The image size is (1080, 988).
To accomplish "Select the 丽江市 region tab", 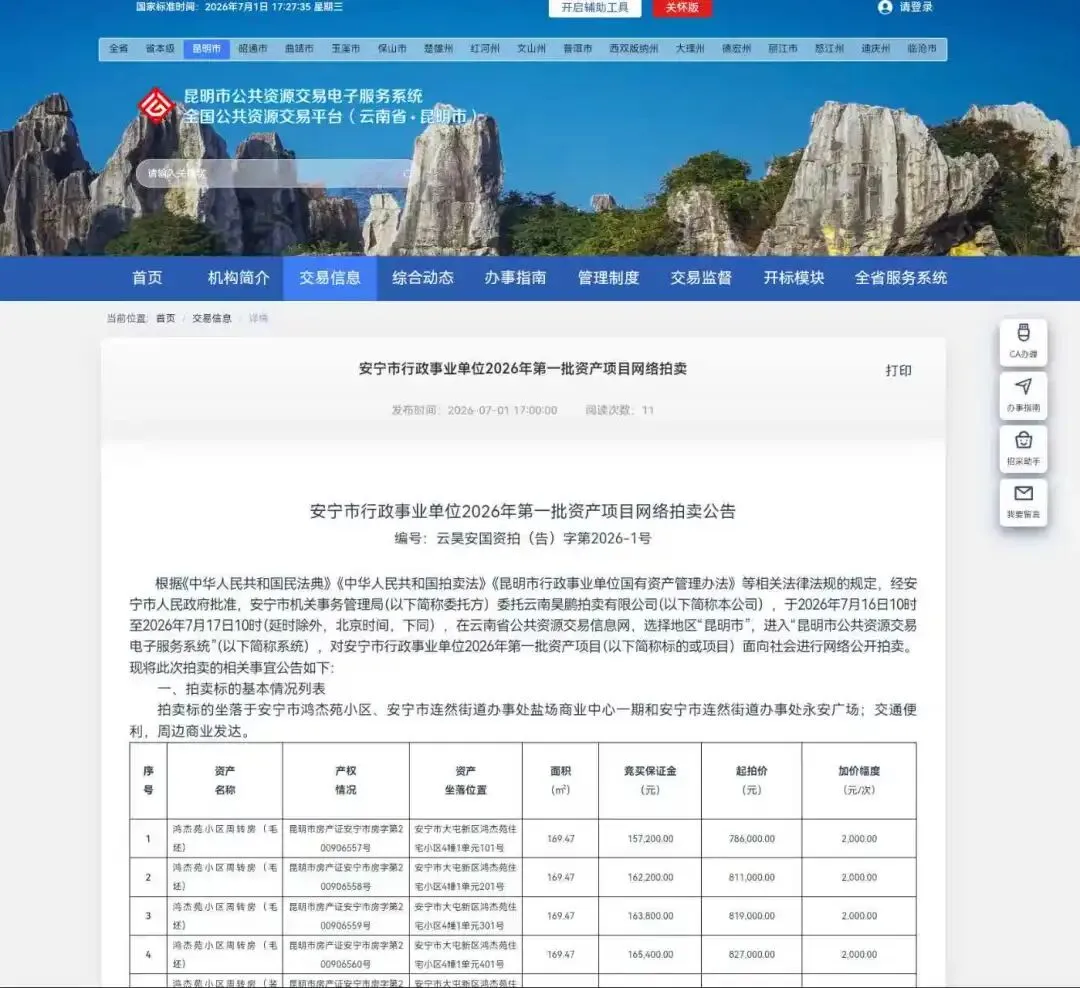I will pyautogui.click(x=782, y=49).
